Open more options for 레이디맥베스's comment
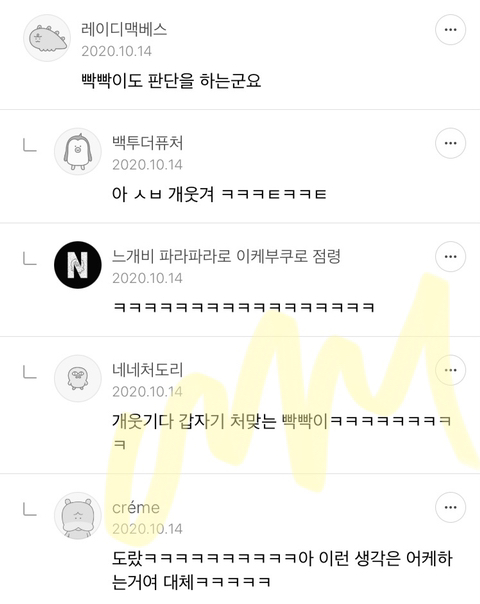The image size is (480, 604). click(x=450, y=30)
